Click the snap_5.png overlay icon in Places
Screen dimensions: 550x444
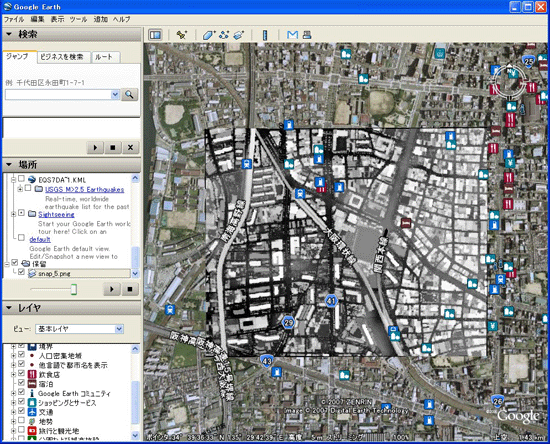[32, 274]
